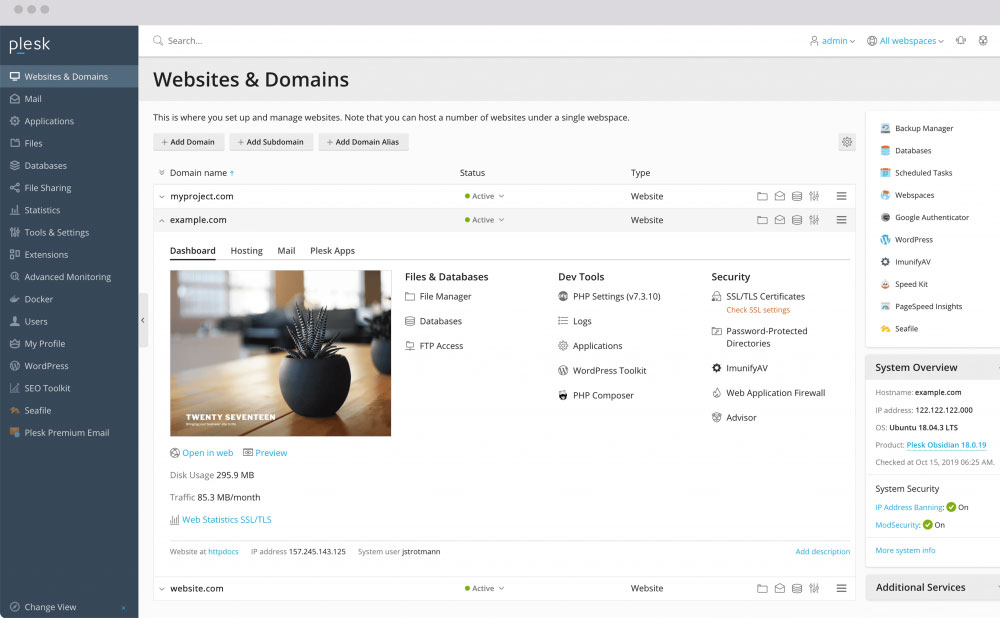Open Active status dropdown for myproject.com
The width and height of the screenshot is (1000, 618).
point(485,196)
